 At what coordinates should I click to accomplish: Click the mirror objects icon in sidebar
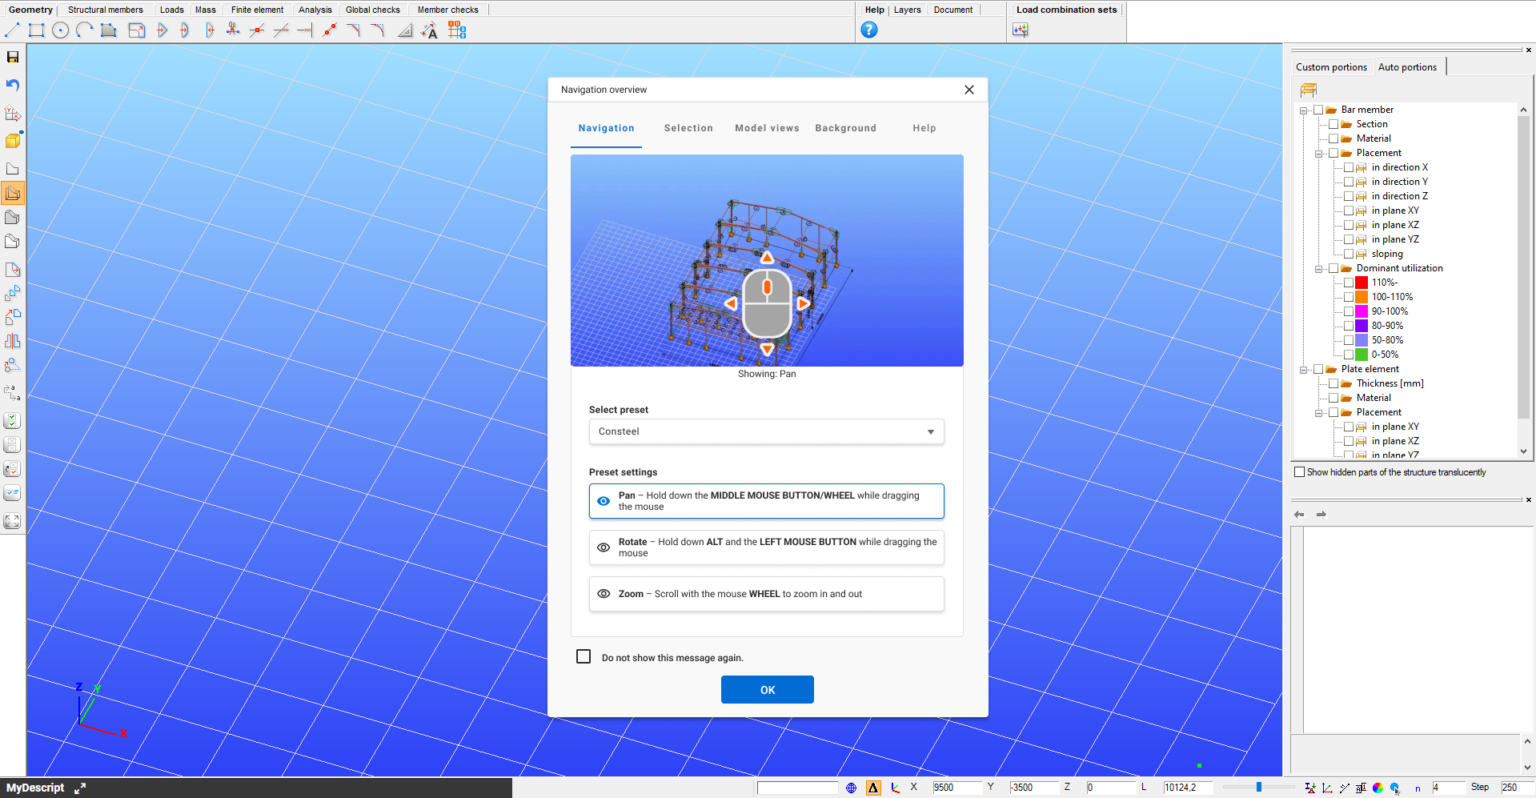[13, 341]
